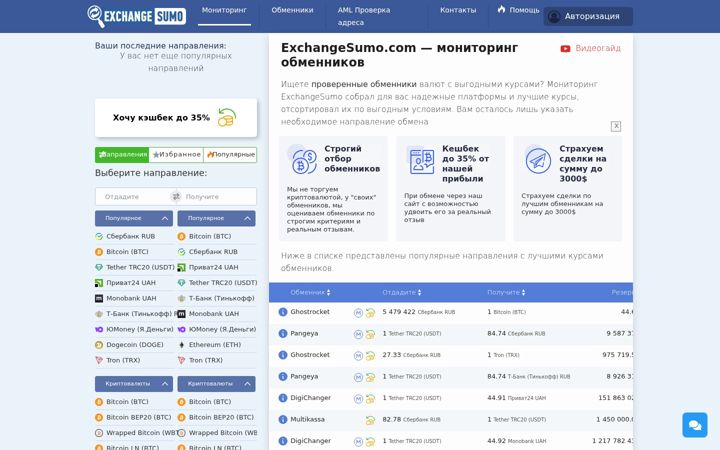Open the Видеогайд link
720x450 pixels.
pos(598,48)
